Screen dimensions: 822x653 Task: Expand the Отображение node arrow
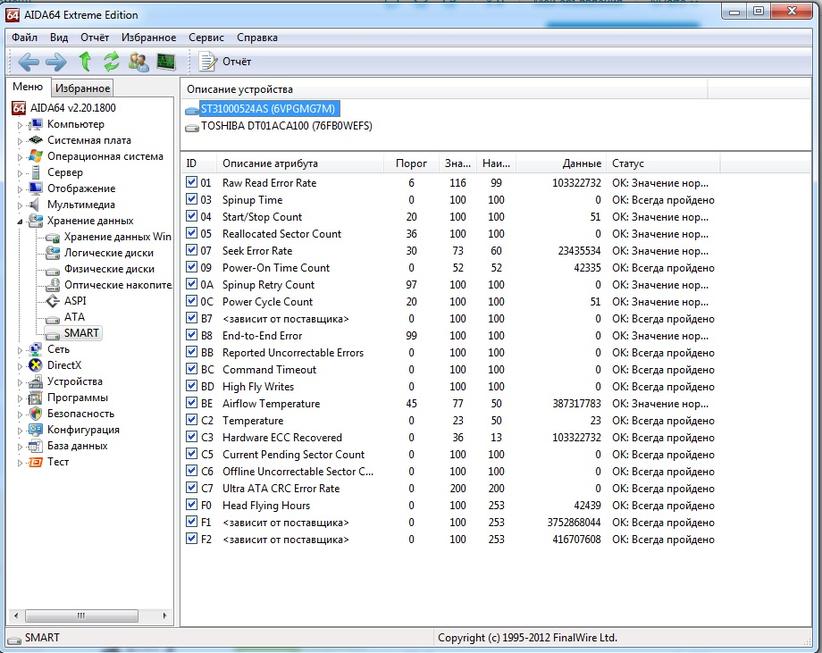20,189
